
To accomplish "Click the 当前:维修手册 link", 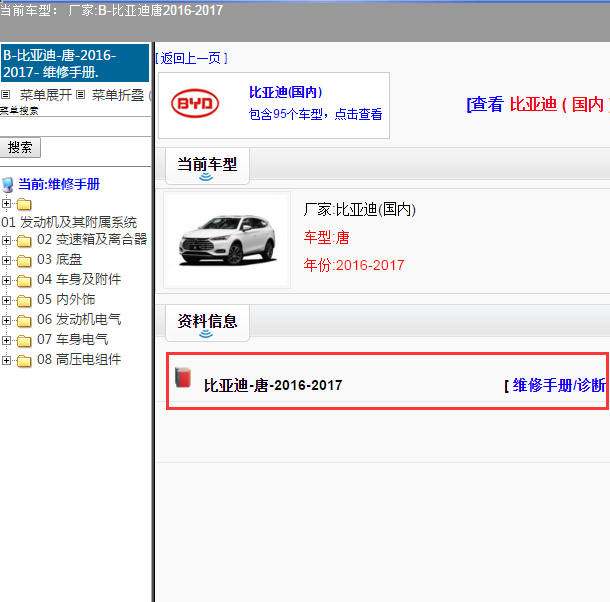I will [59, 184].
